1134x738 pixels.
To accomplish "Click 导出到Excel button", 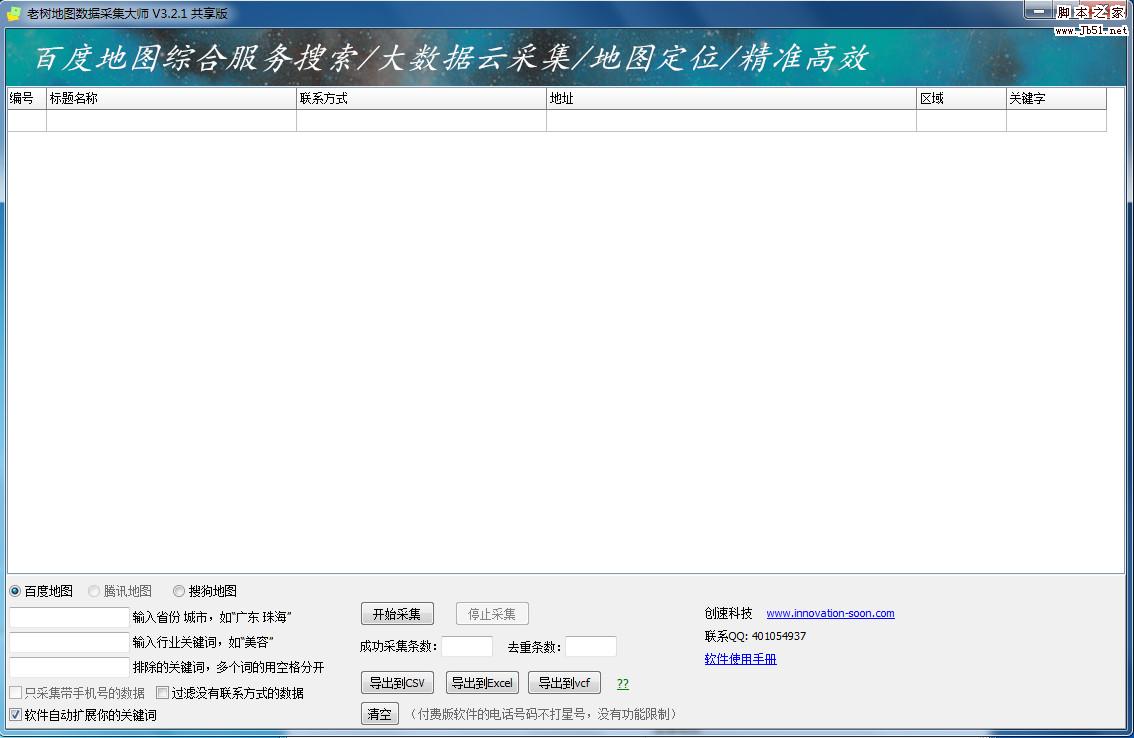I will point(482,683).
